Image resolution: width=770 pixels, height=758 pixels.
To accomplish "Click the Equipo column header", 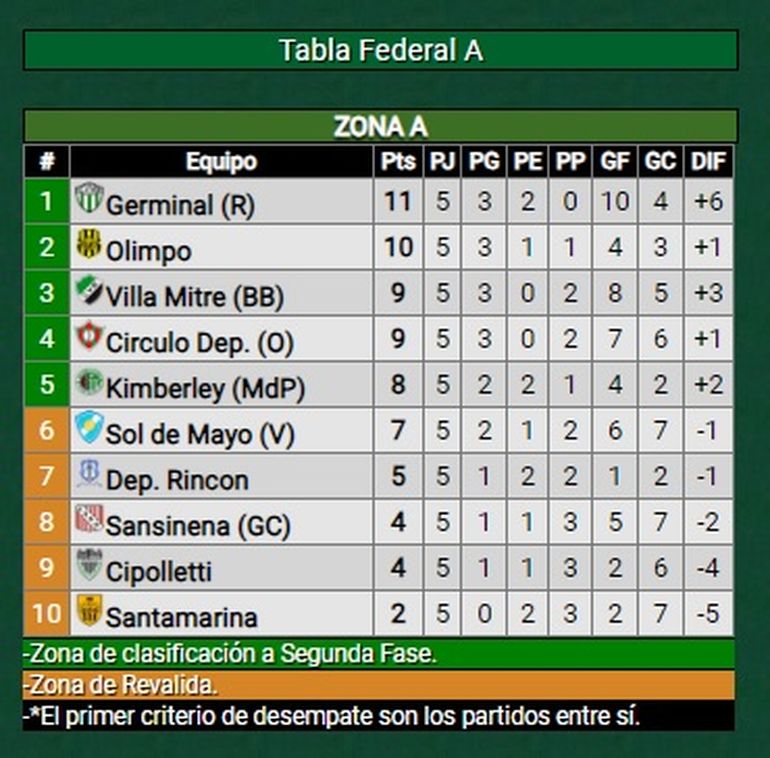I will click(221, 161).
